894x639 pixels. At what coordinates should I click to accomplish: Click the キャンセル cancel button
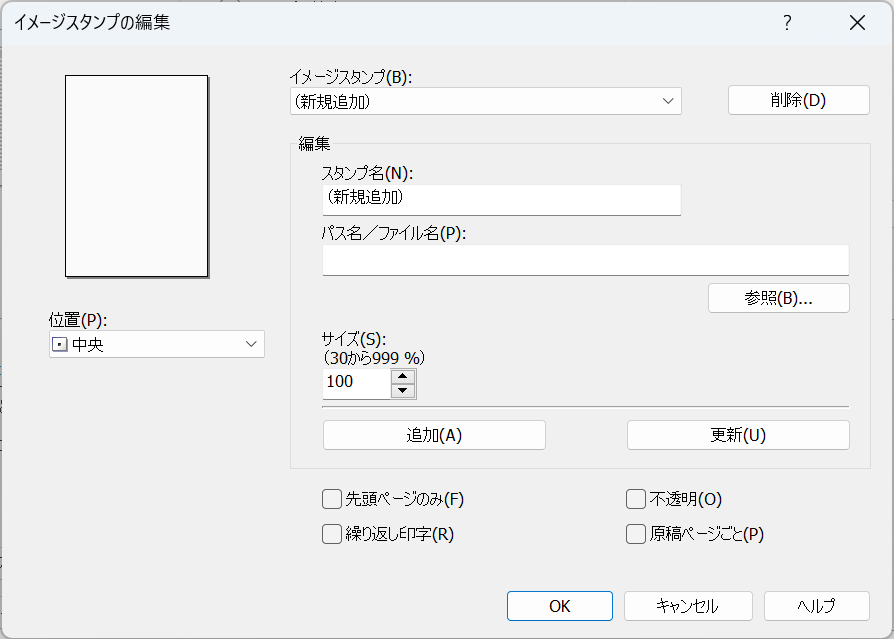coord(687,606)
